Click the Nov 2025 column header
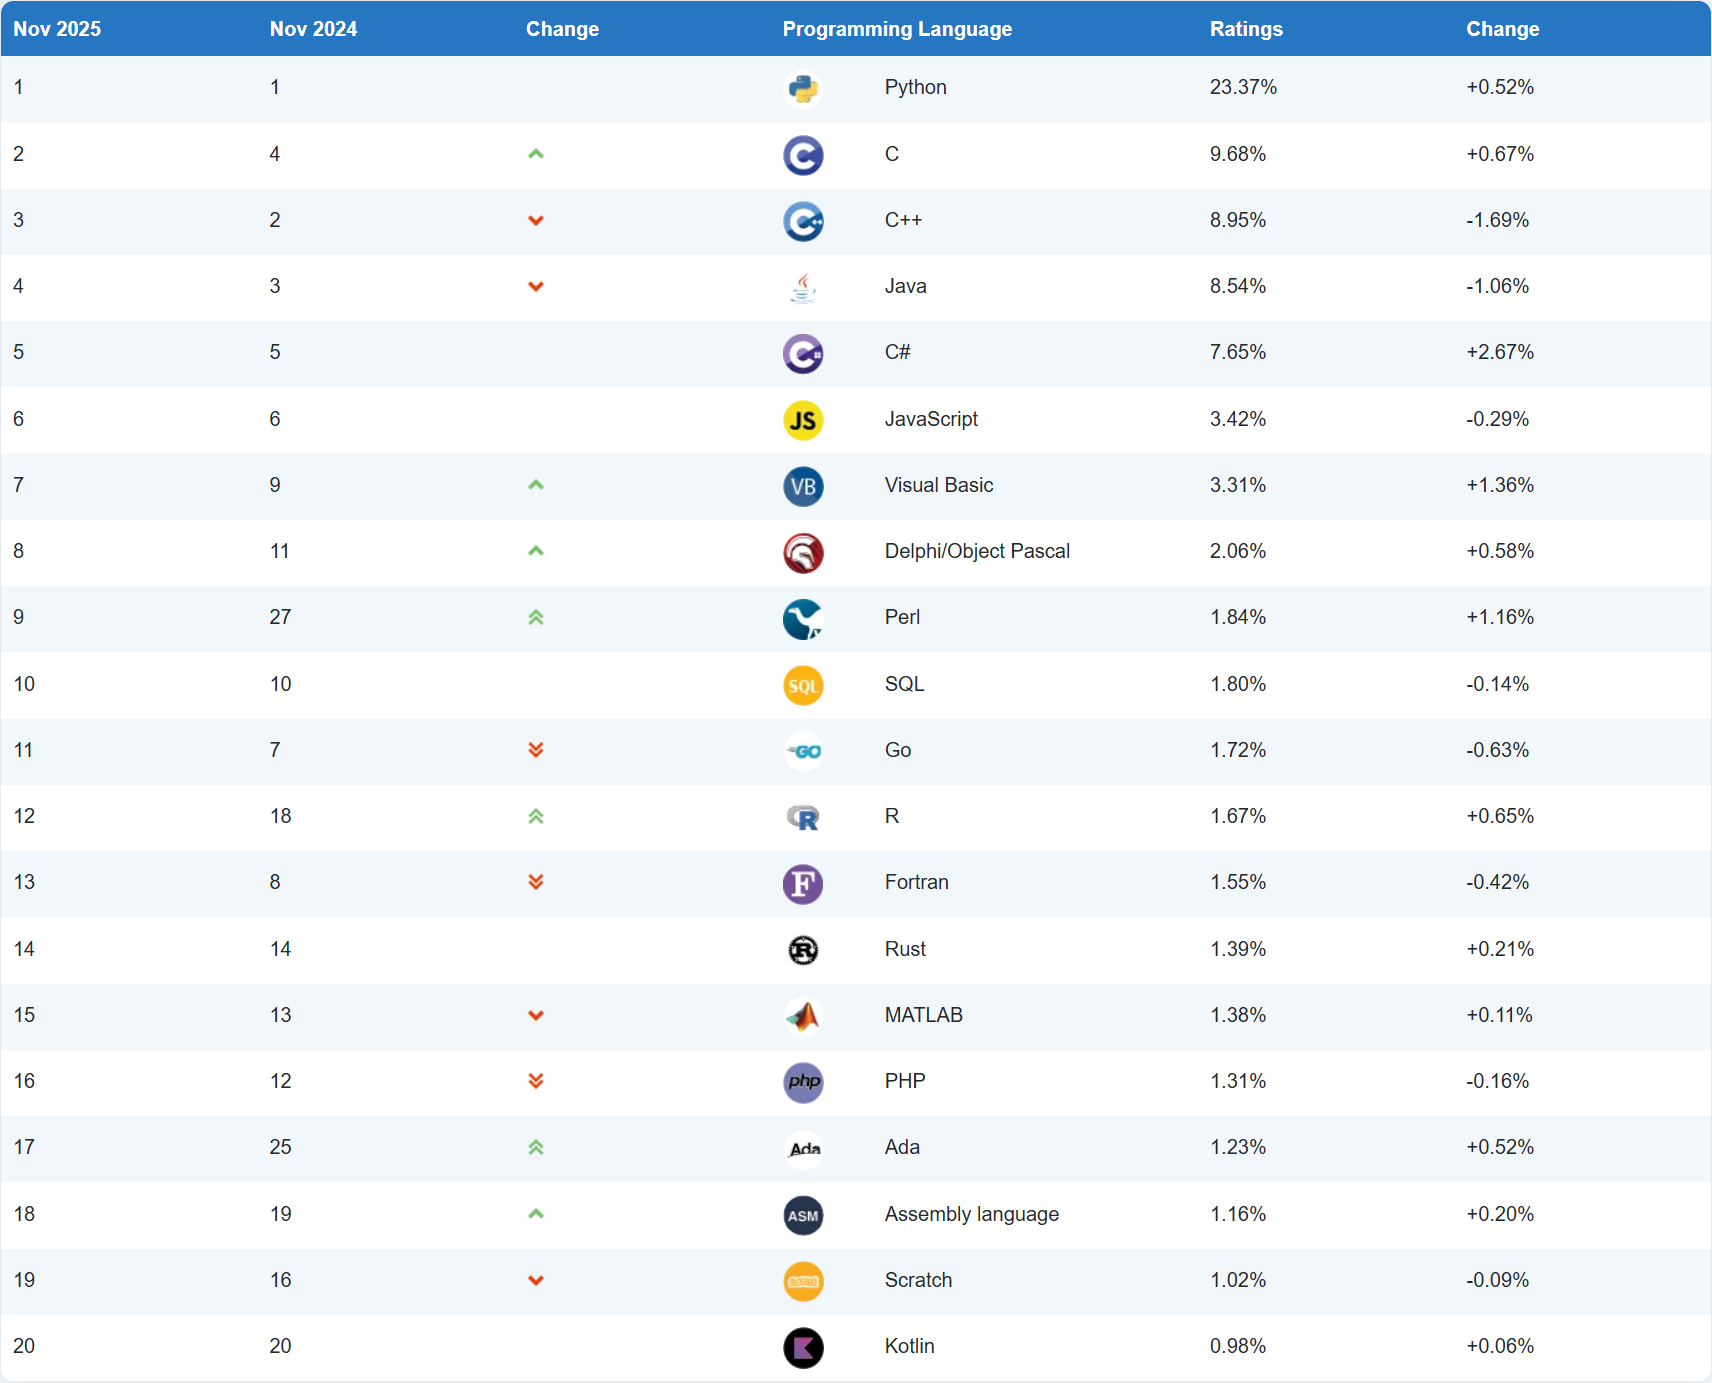 click(57, 29)
